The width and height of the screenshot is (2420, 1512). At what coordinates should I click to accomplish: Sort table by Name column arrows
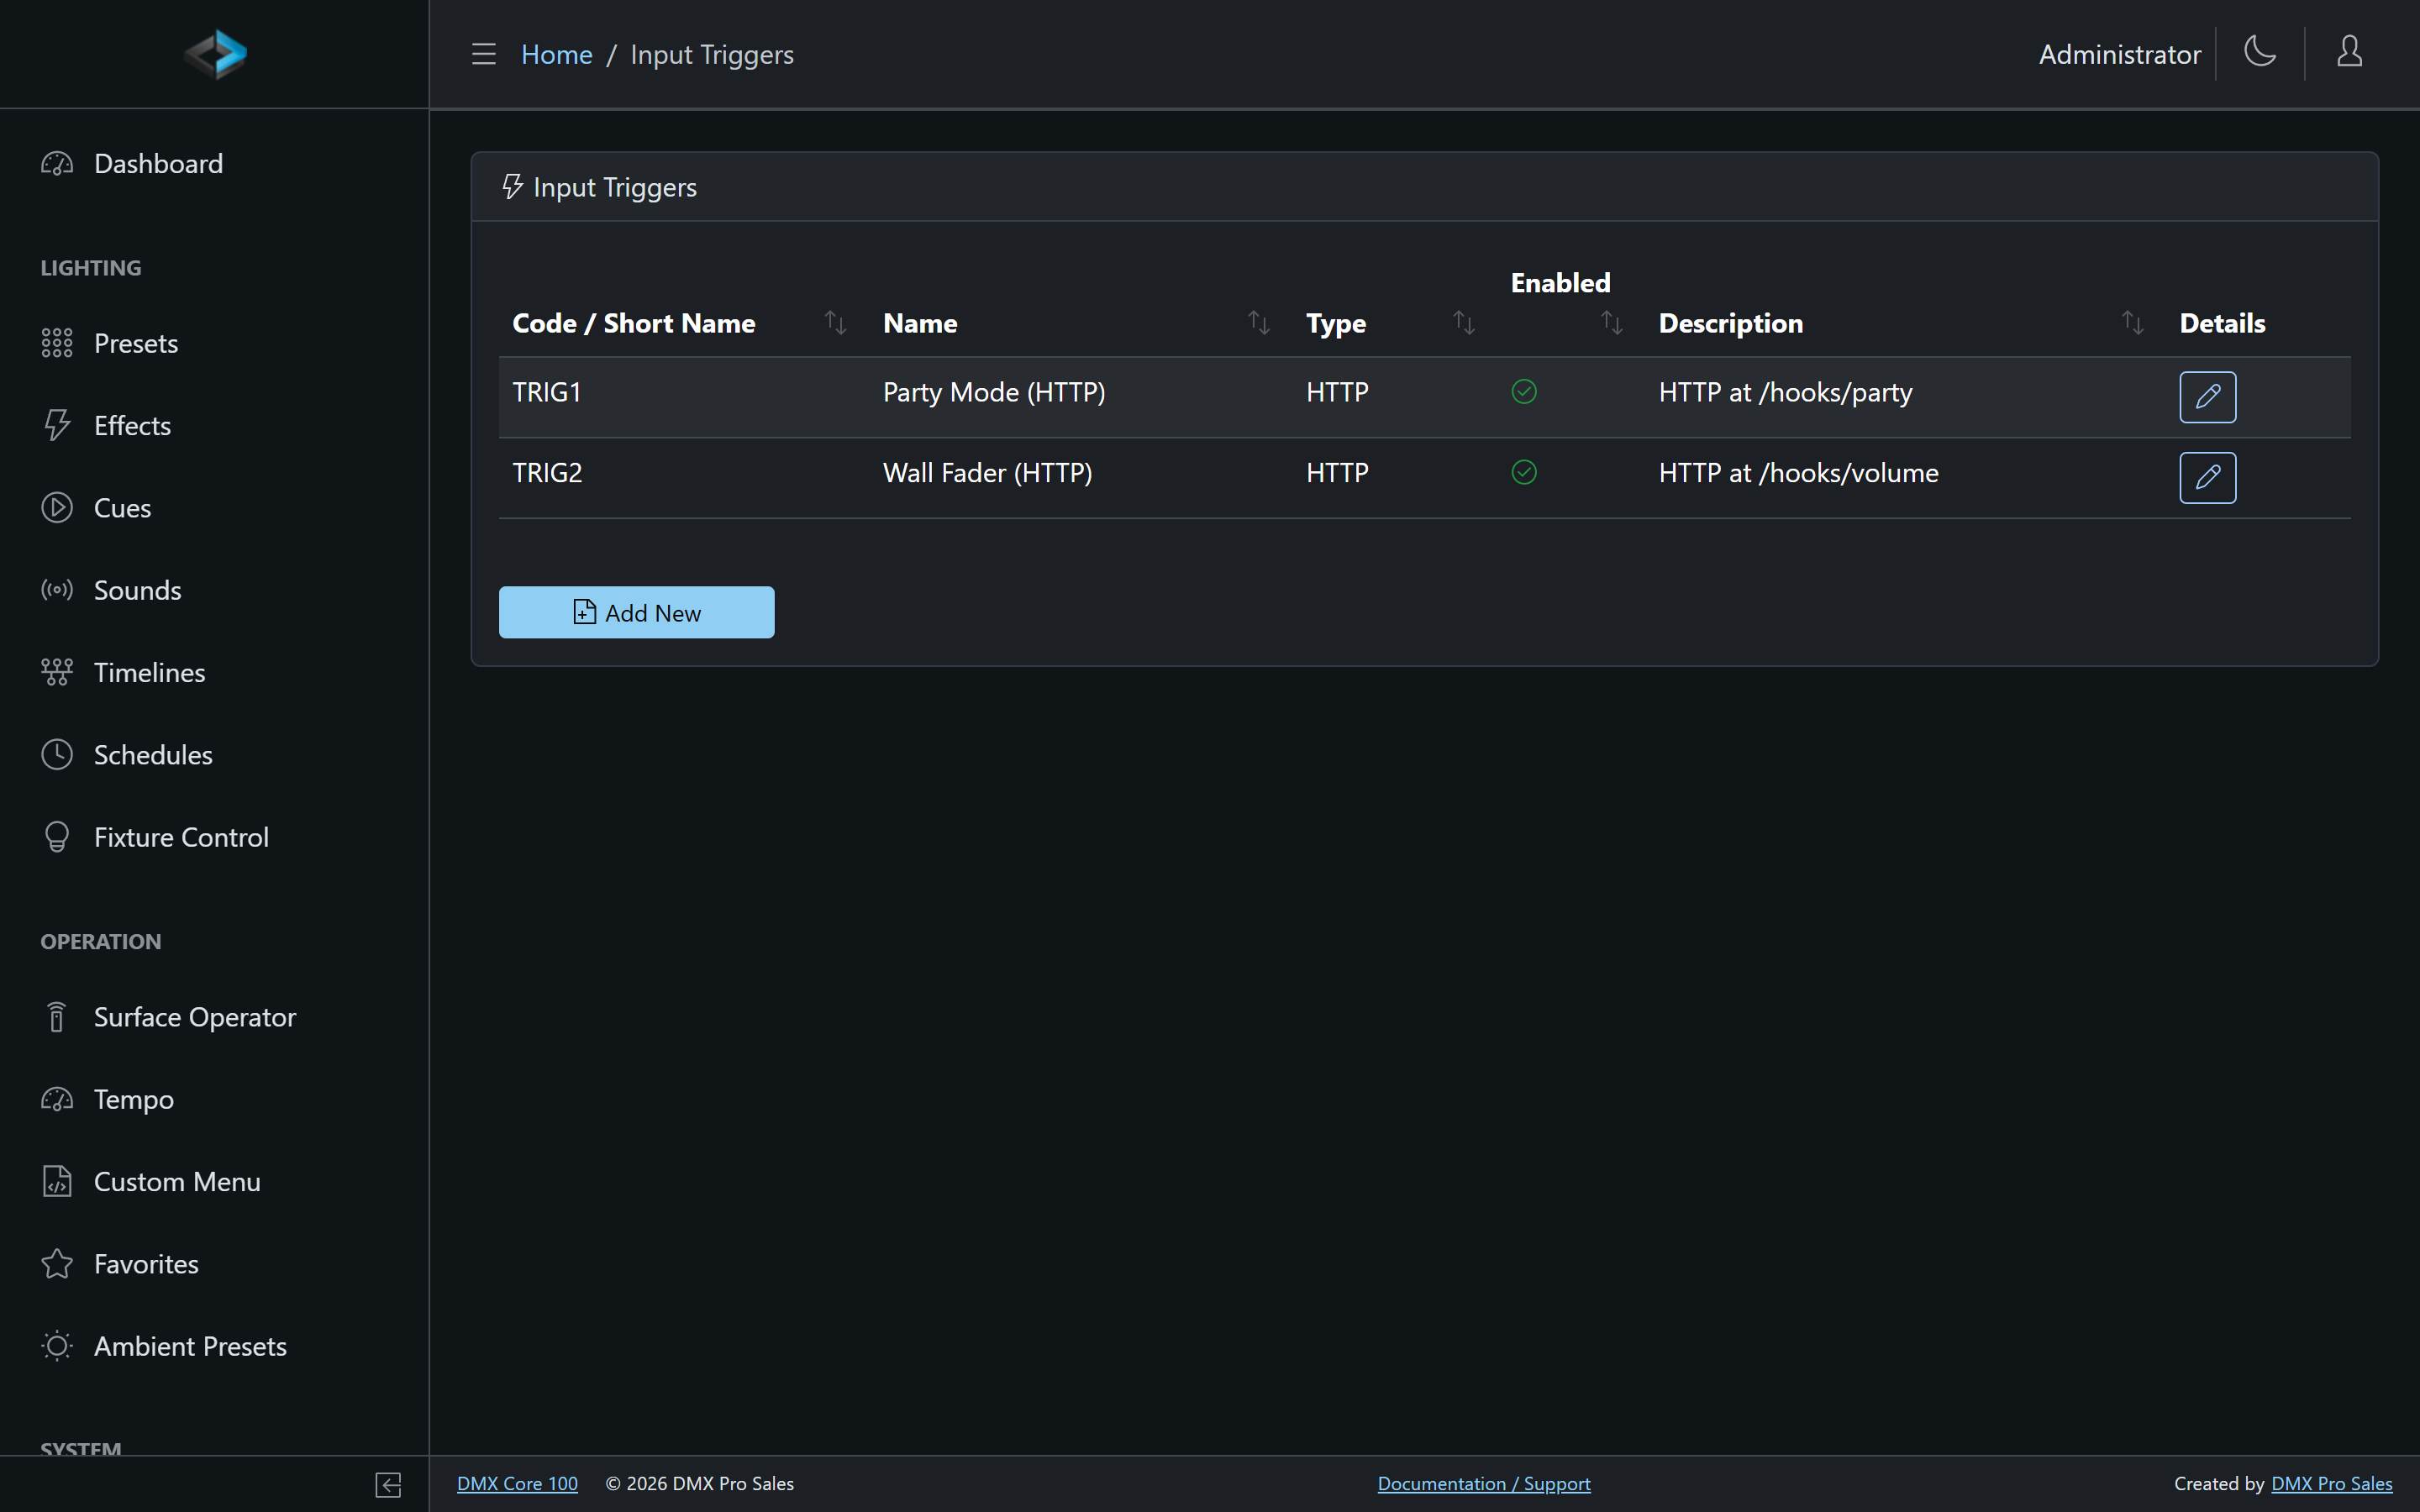pyautogui.click(x=1258, y=323)
